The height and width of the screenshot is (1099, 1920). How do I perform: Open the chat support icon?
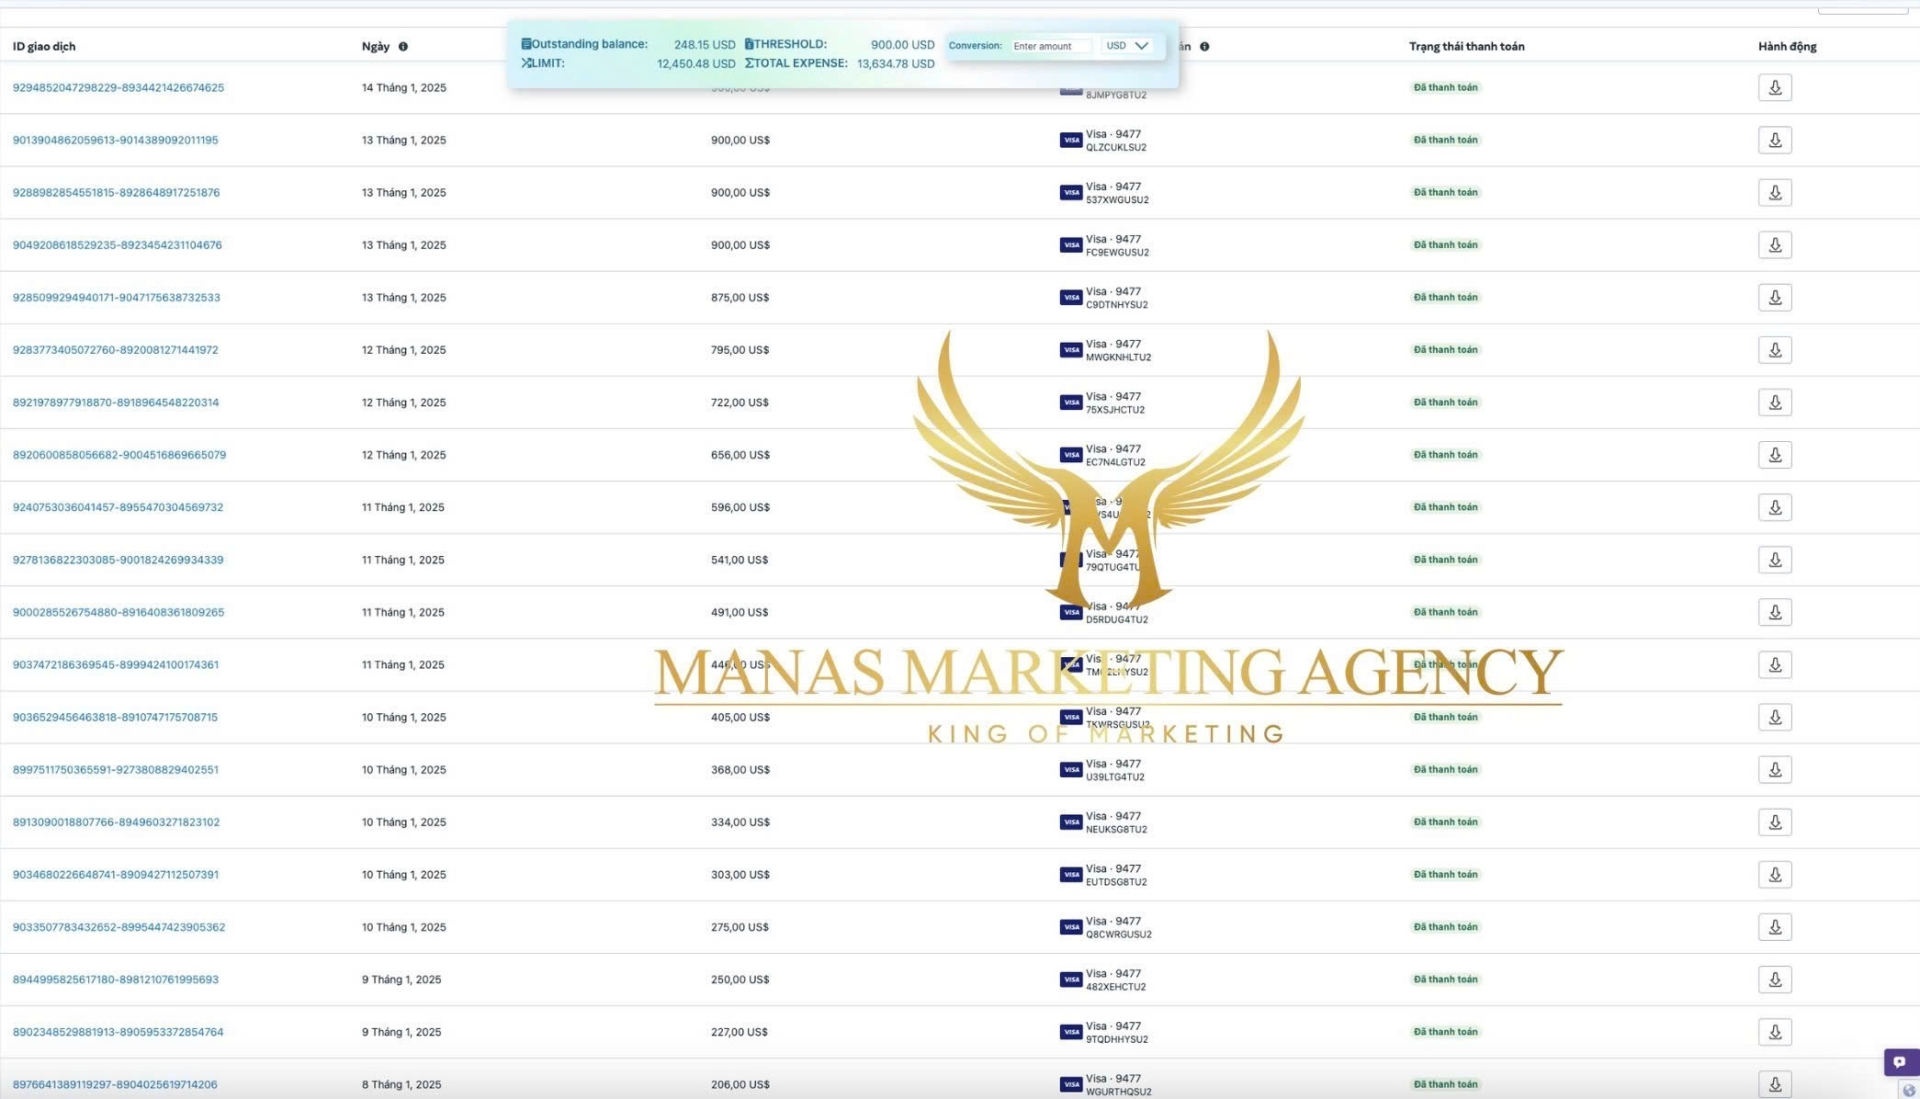1899,1062
